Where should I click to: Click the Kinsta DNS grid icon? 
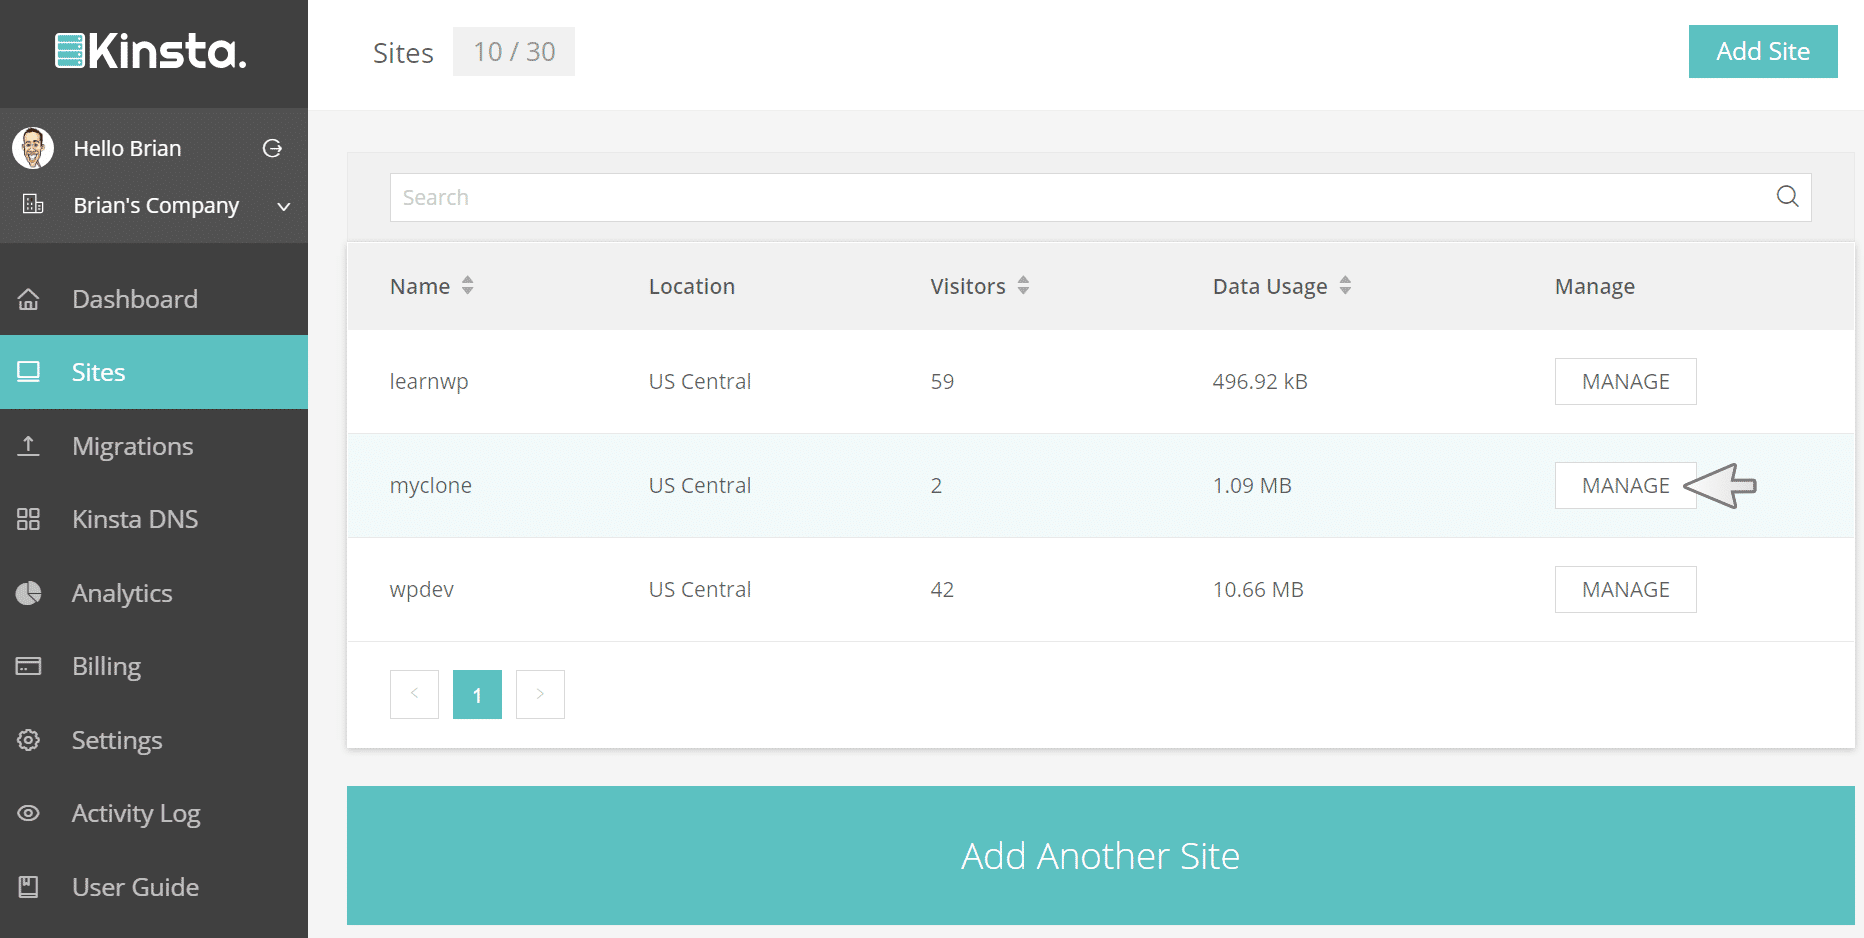[x=29, y=519]
